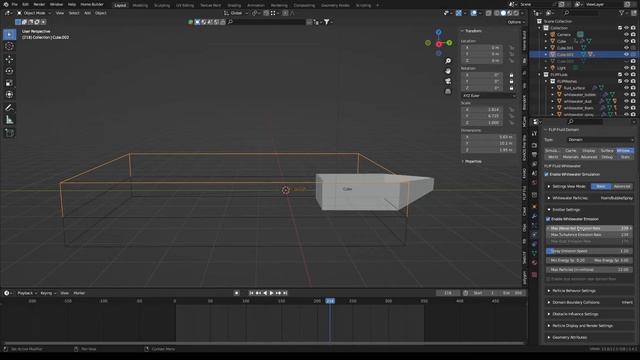640x360 pixels.
Task: Open the Render properties tab icon
Action: pos(534,145)
